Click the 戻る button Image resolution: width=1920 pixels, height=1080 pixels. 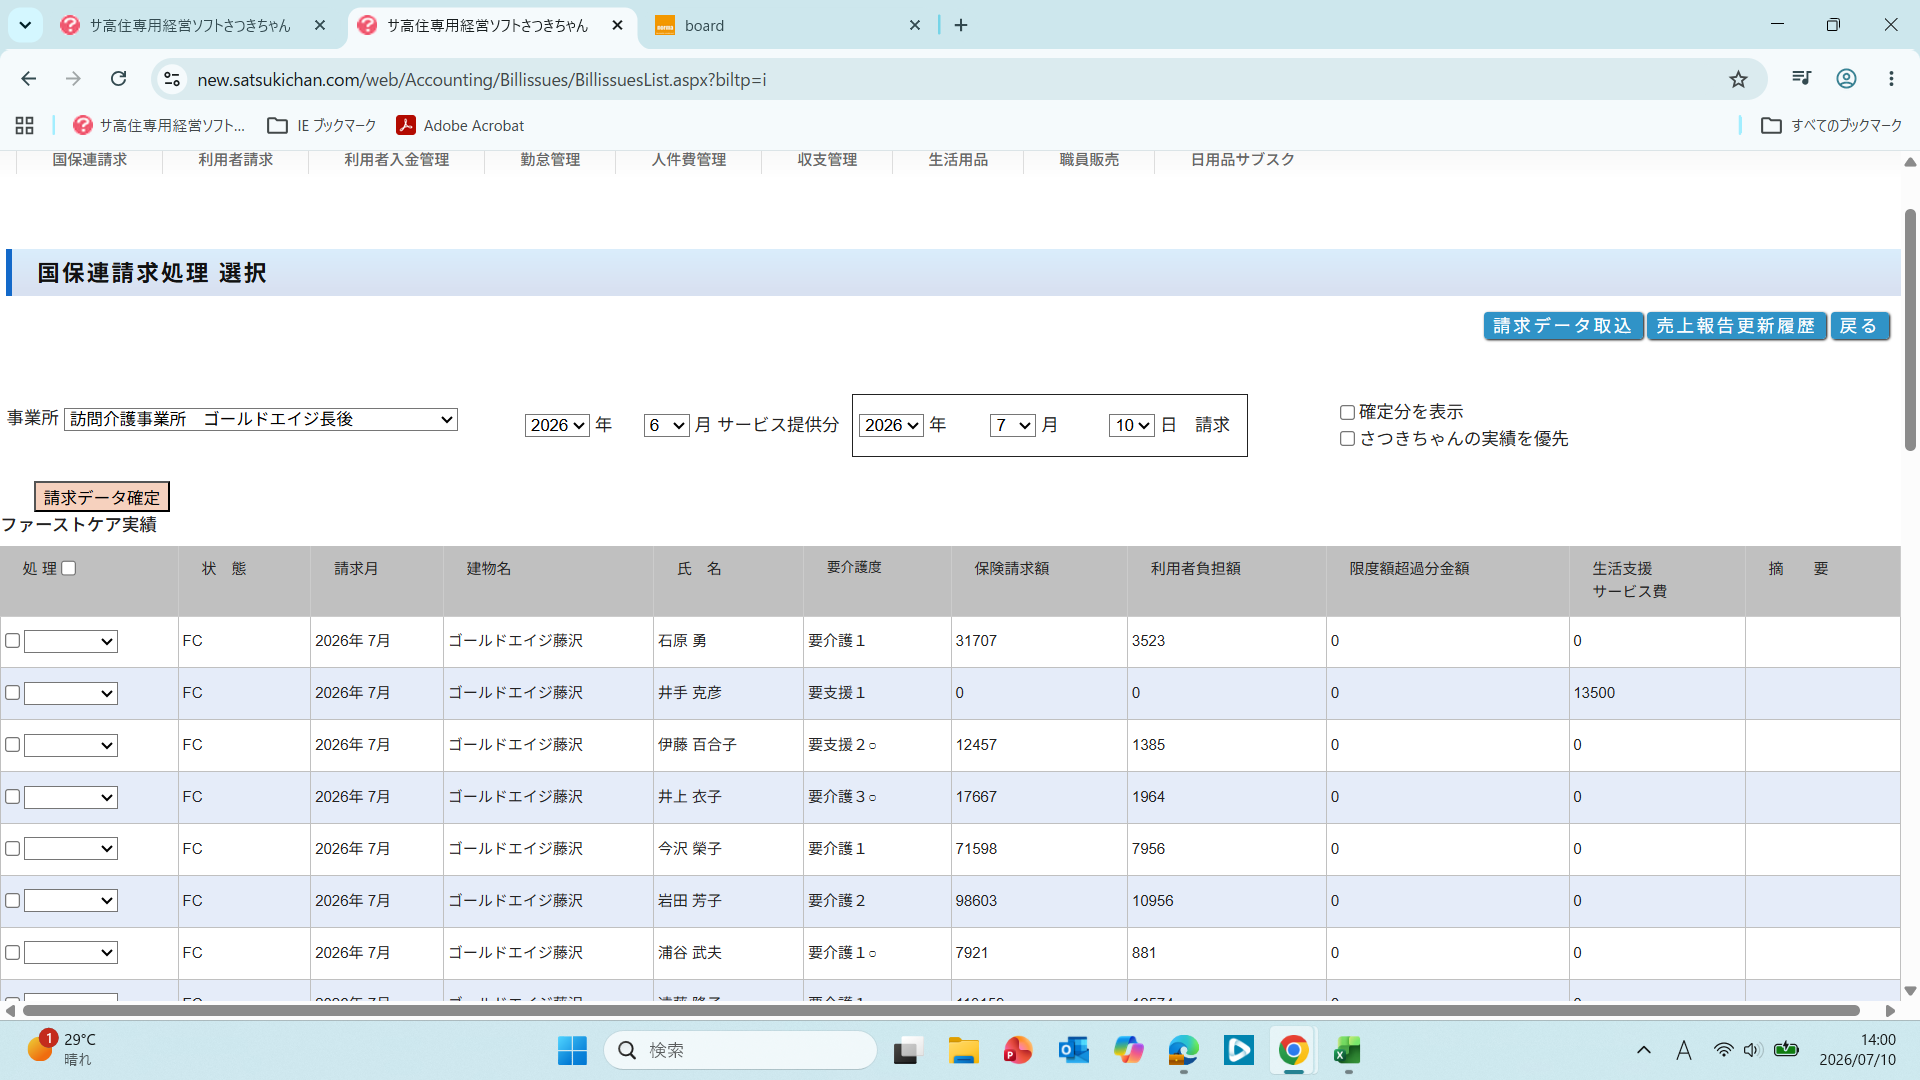coord(1860,326)
